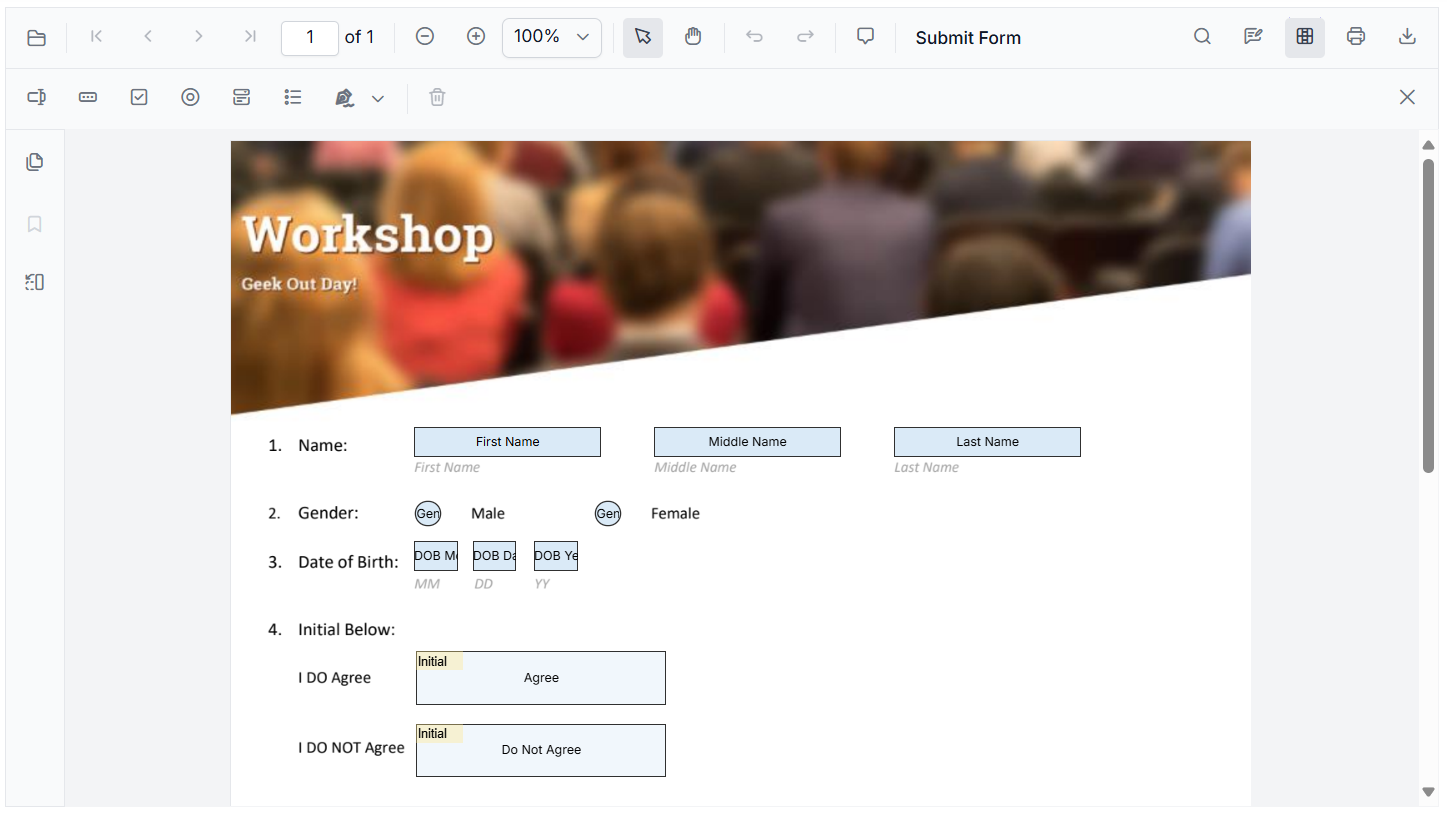Add a Checkbox form field
The width and height of the screenshot is (1447, 813).
(x=139, y=97)
